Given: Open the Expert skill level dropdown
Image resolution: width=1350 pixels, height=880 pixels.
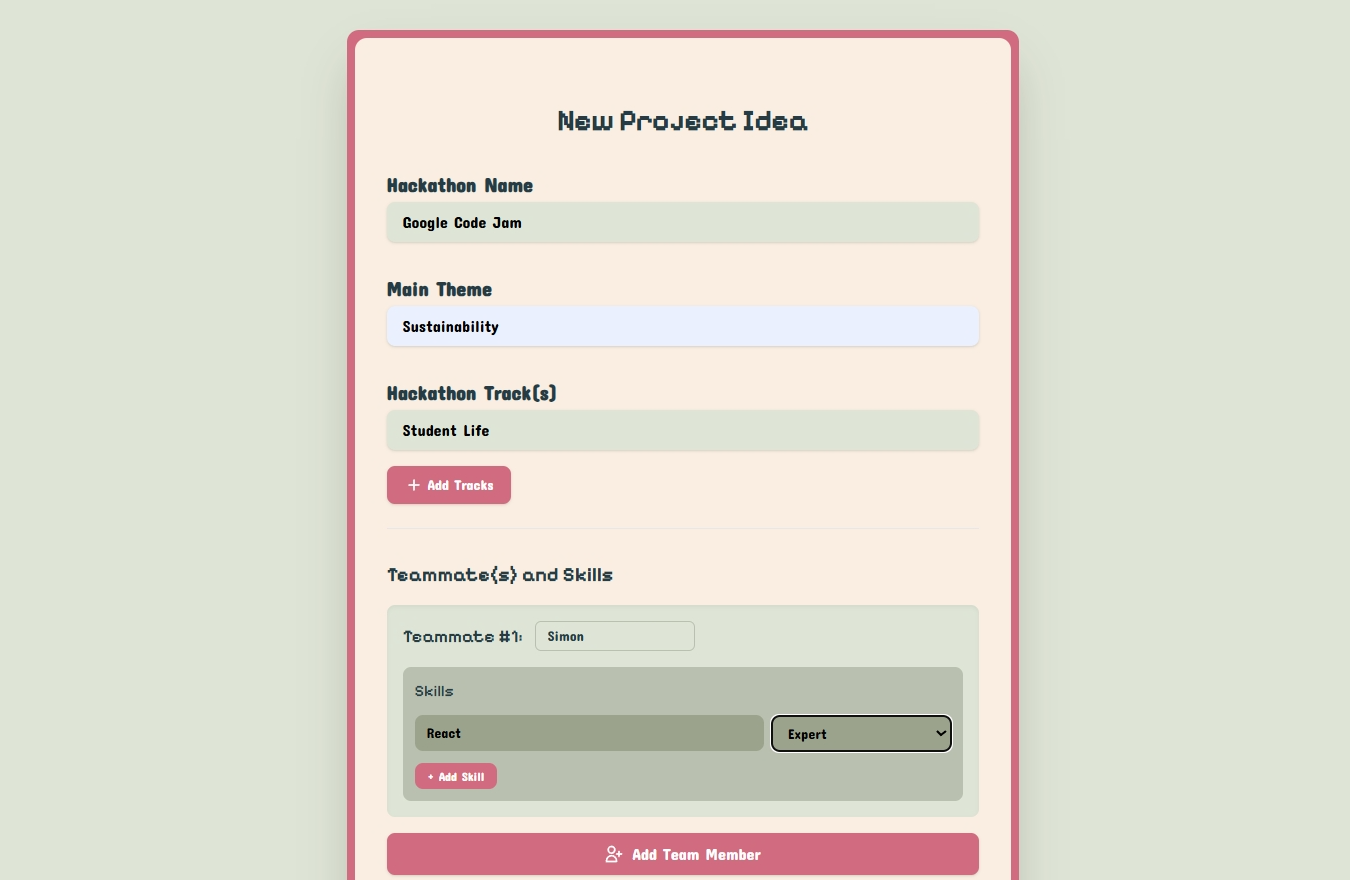Looking at the screenshot, I should [860, 734].
